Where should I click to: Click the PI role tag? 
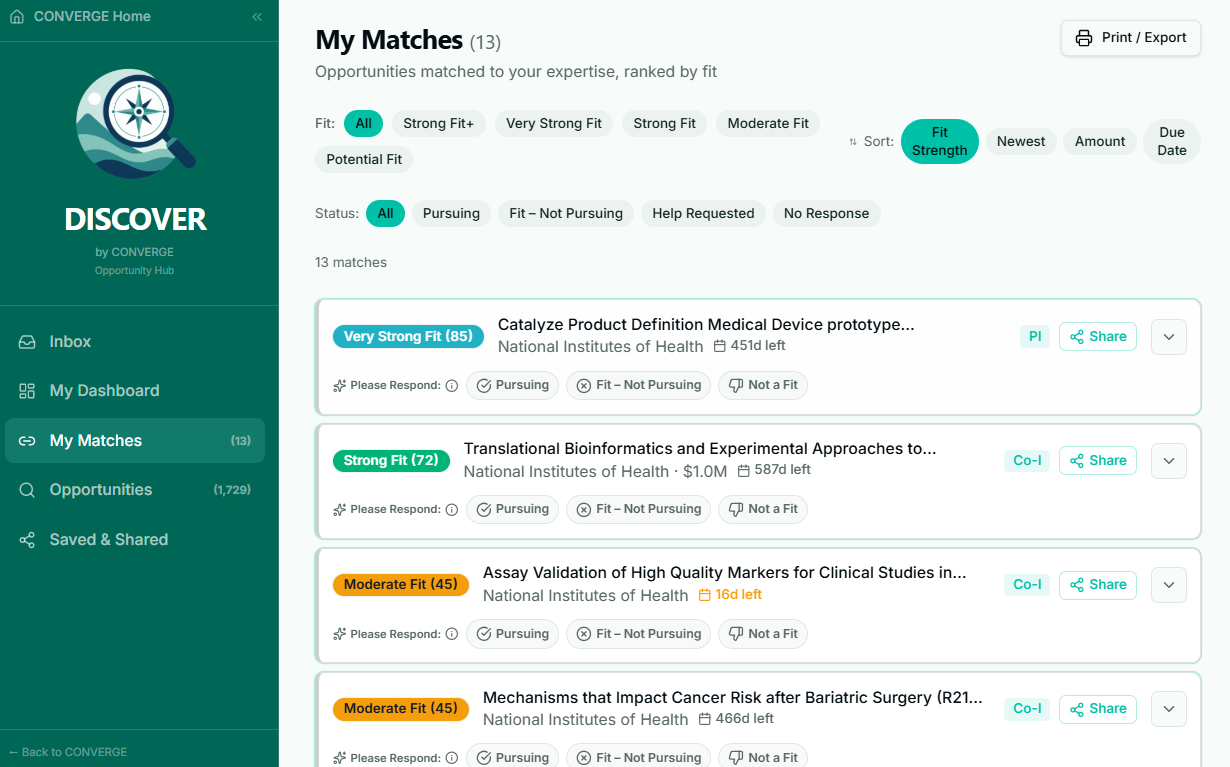pos(1035,337)
